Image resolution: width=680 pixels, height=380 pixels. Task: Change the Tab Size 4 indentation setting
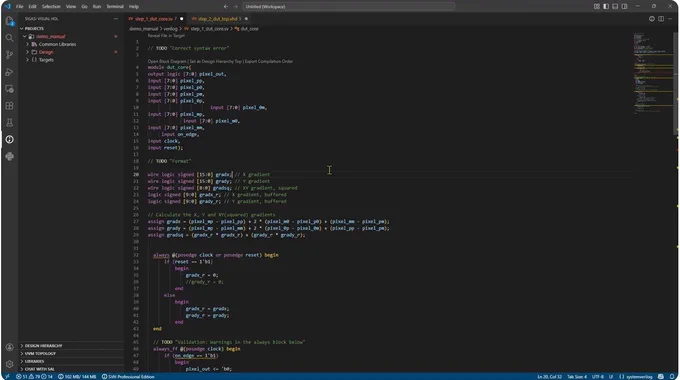pos(577,377)
